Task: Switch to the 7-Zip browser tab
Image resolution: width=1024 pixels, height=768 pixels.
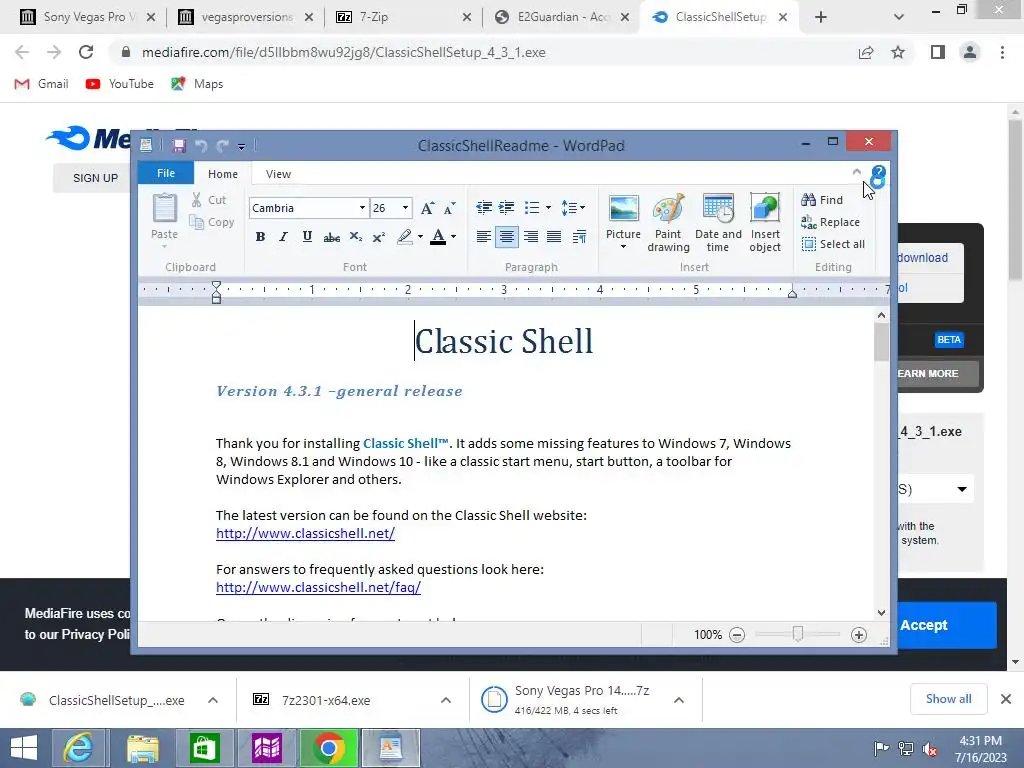Action: click(404, 17)
